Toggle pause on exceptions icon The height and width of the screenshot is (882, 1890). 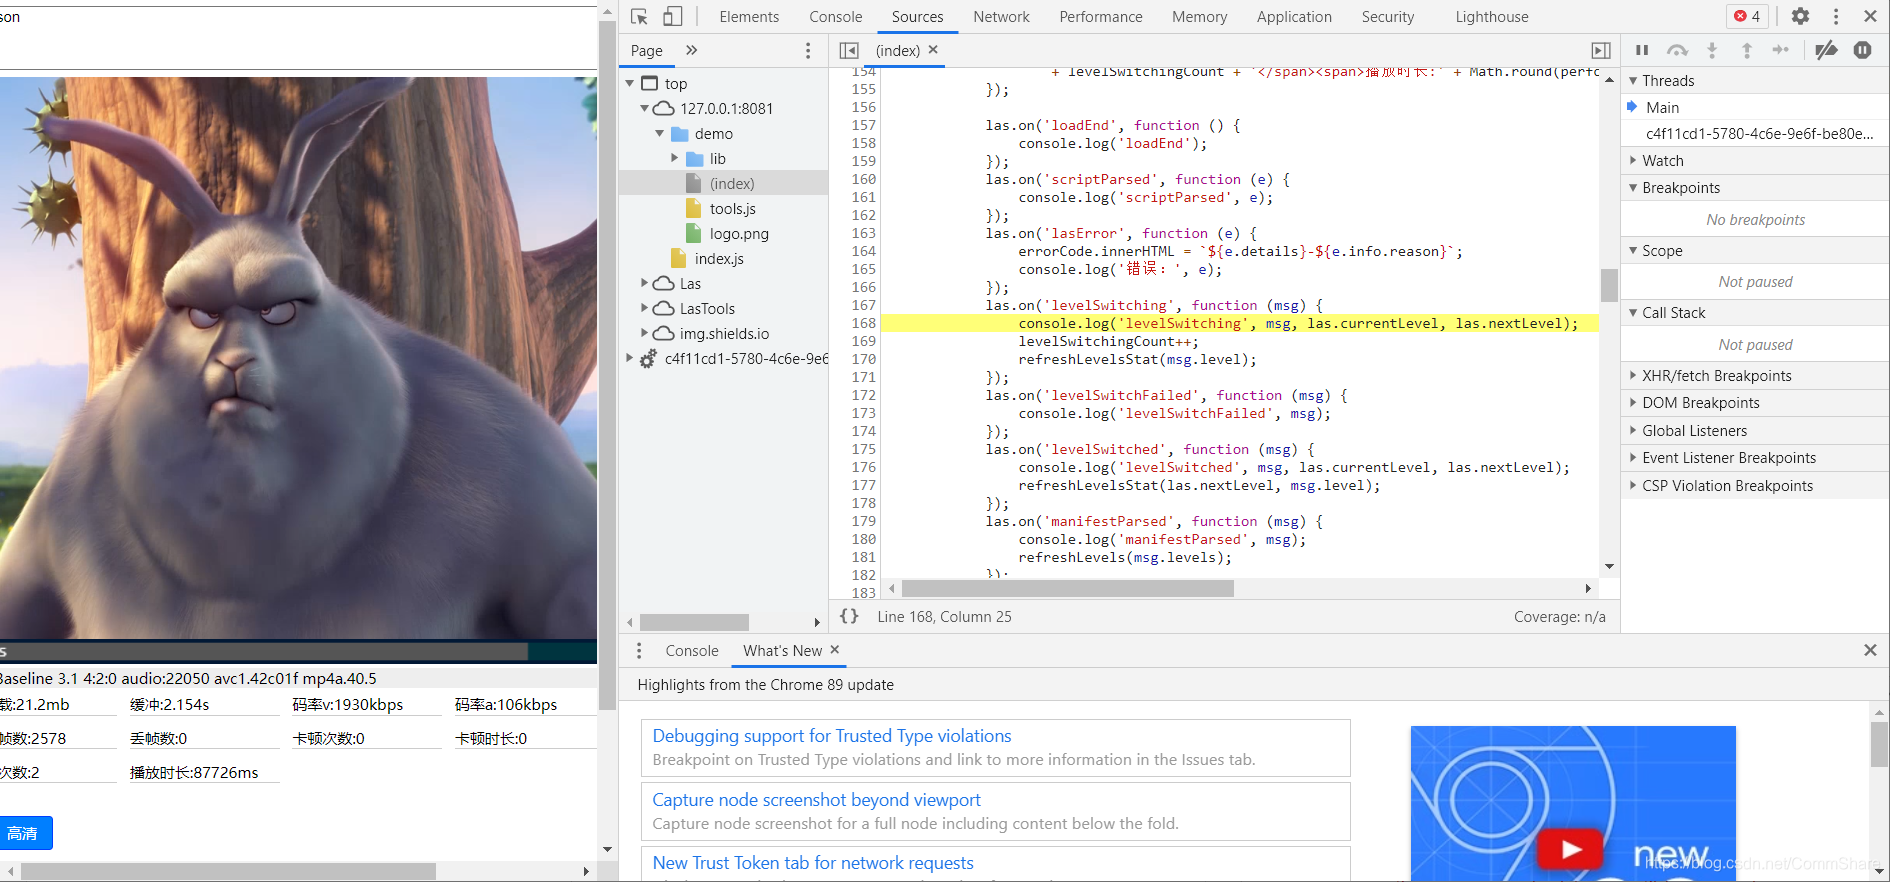point(1862,50)
